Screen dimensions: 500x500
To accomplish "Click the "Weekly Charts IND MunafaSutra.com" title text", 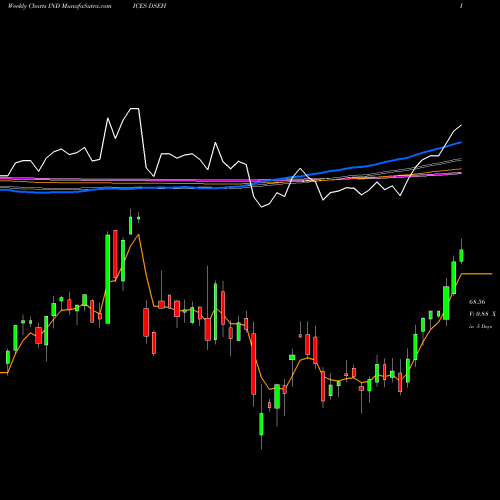I will [x=59, y=6].
